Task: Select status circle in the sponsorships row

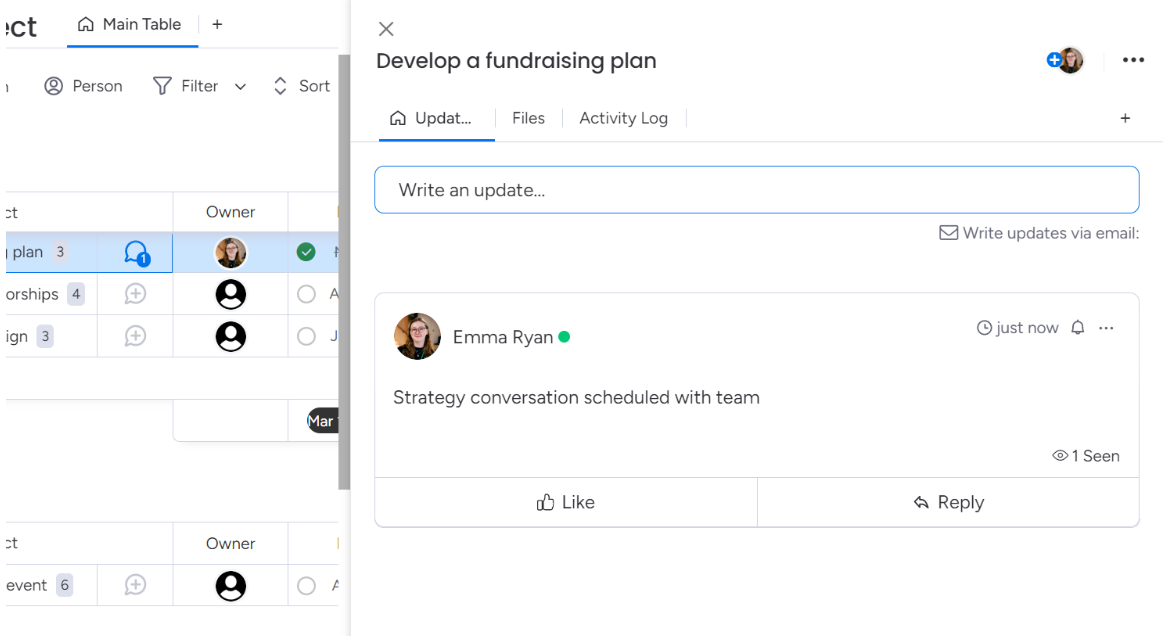Action: [306, 295]
